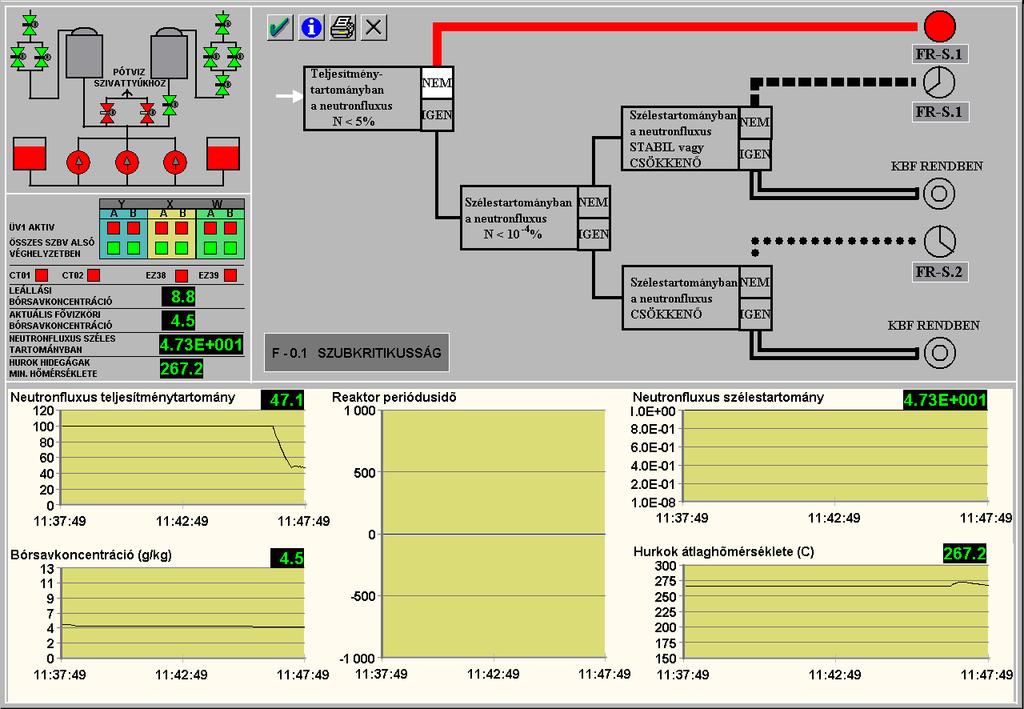Select the lower KBF RENDBEN ring icon
The width and height of the screenshot is (1024, 709).
(940, 353)
